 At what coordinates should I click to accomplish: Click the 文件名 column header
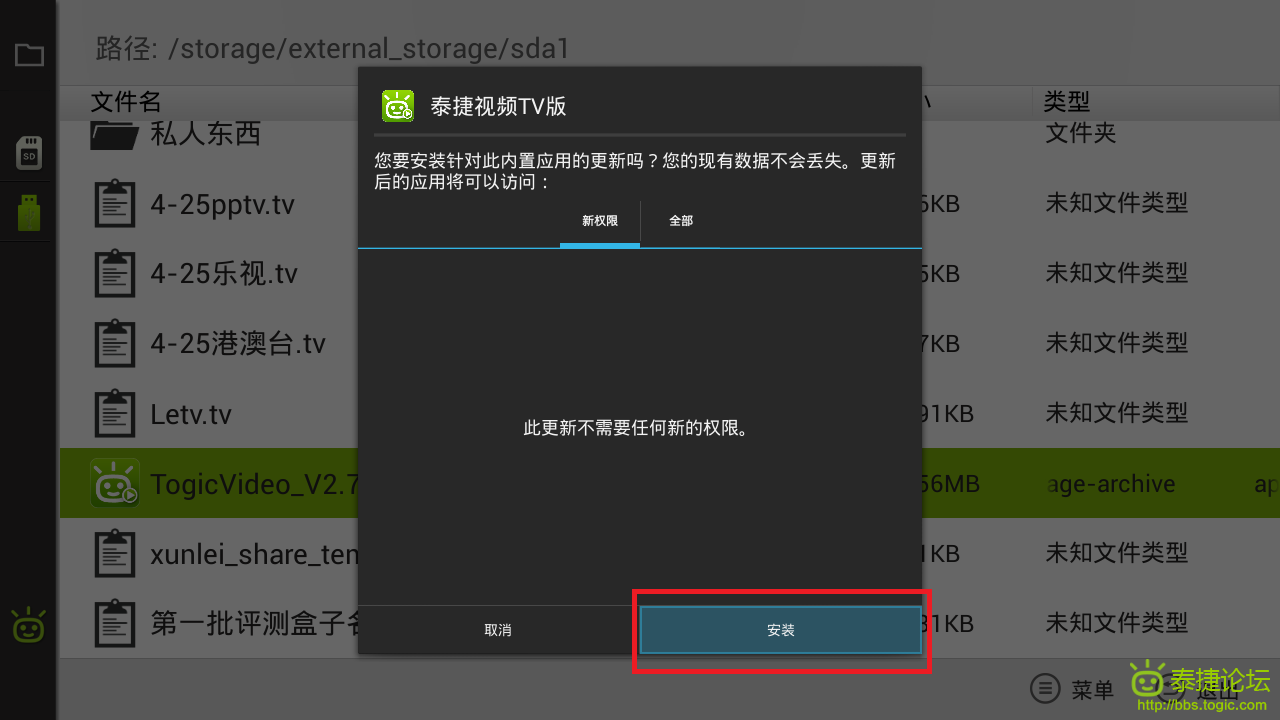[x=126, y=101]
